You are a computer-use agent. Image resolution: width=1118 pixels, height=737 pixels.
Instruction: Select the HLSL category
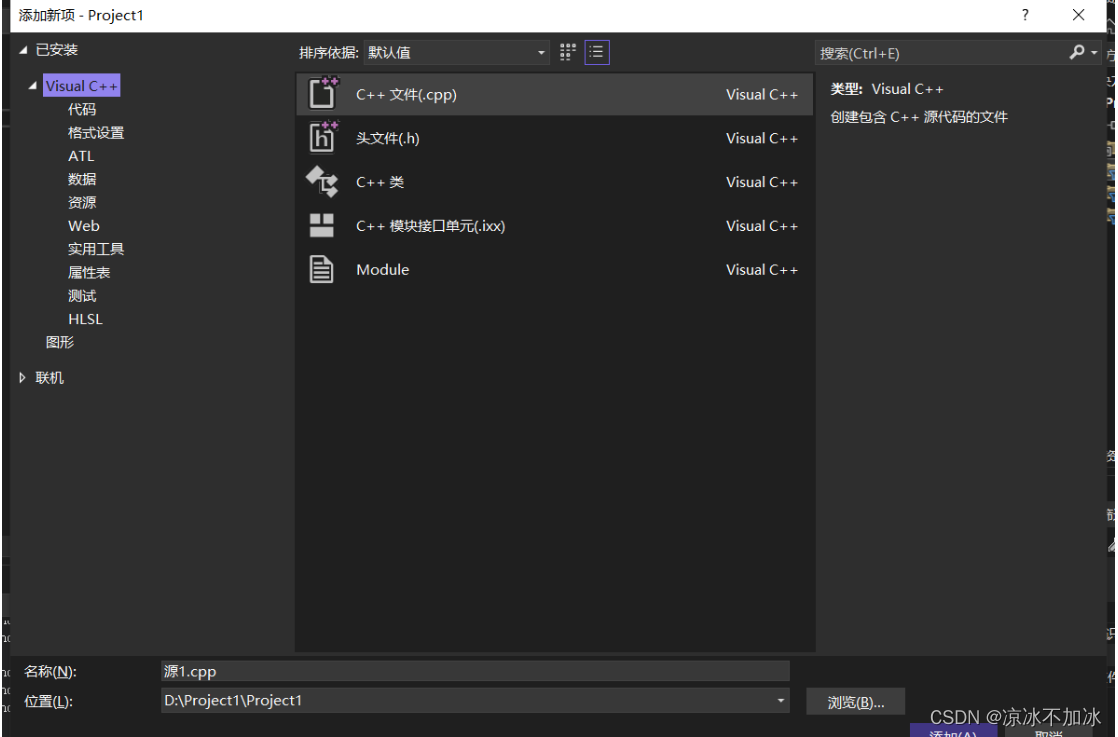pyautogui.click(x=85, y=319)
